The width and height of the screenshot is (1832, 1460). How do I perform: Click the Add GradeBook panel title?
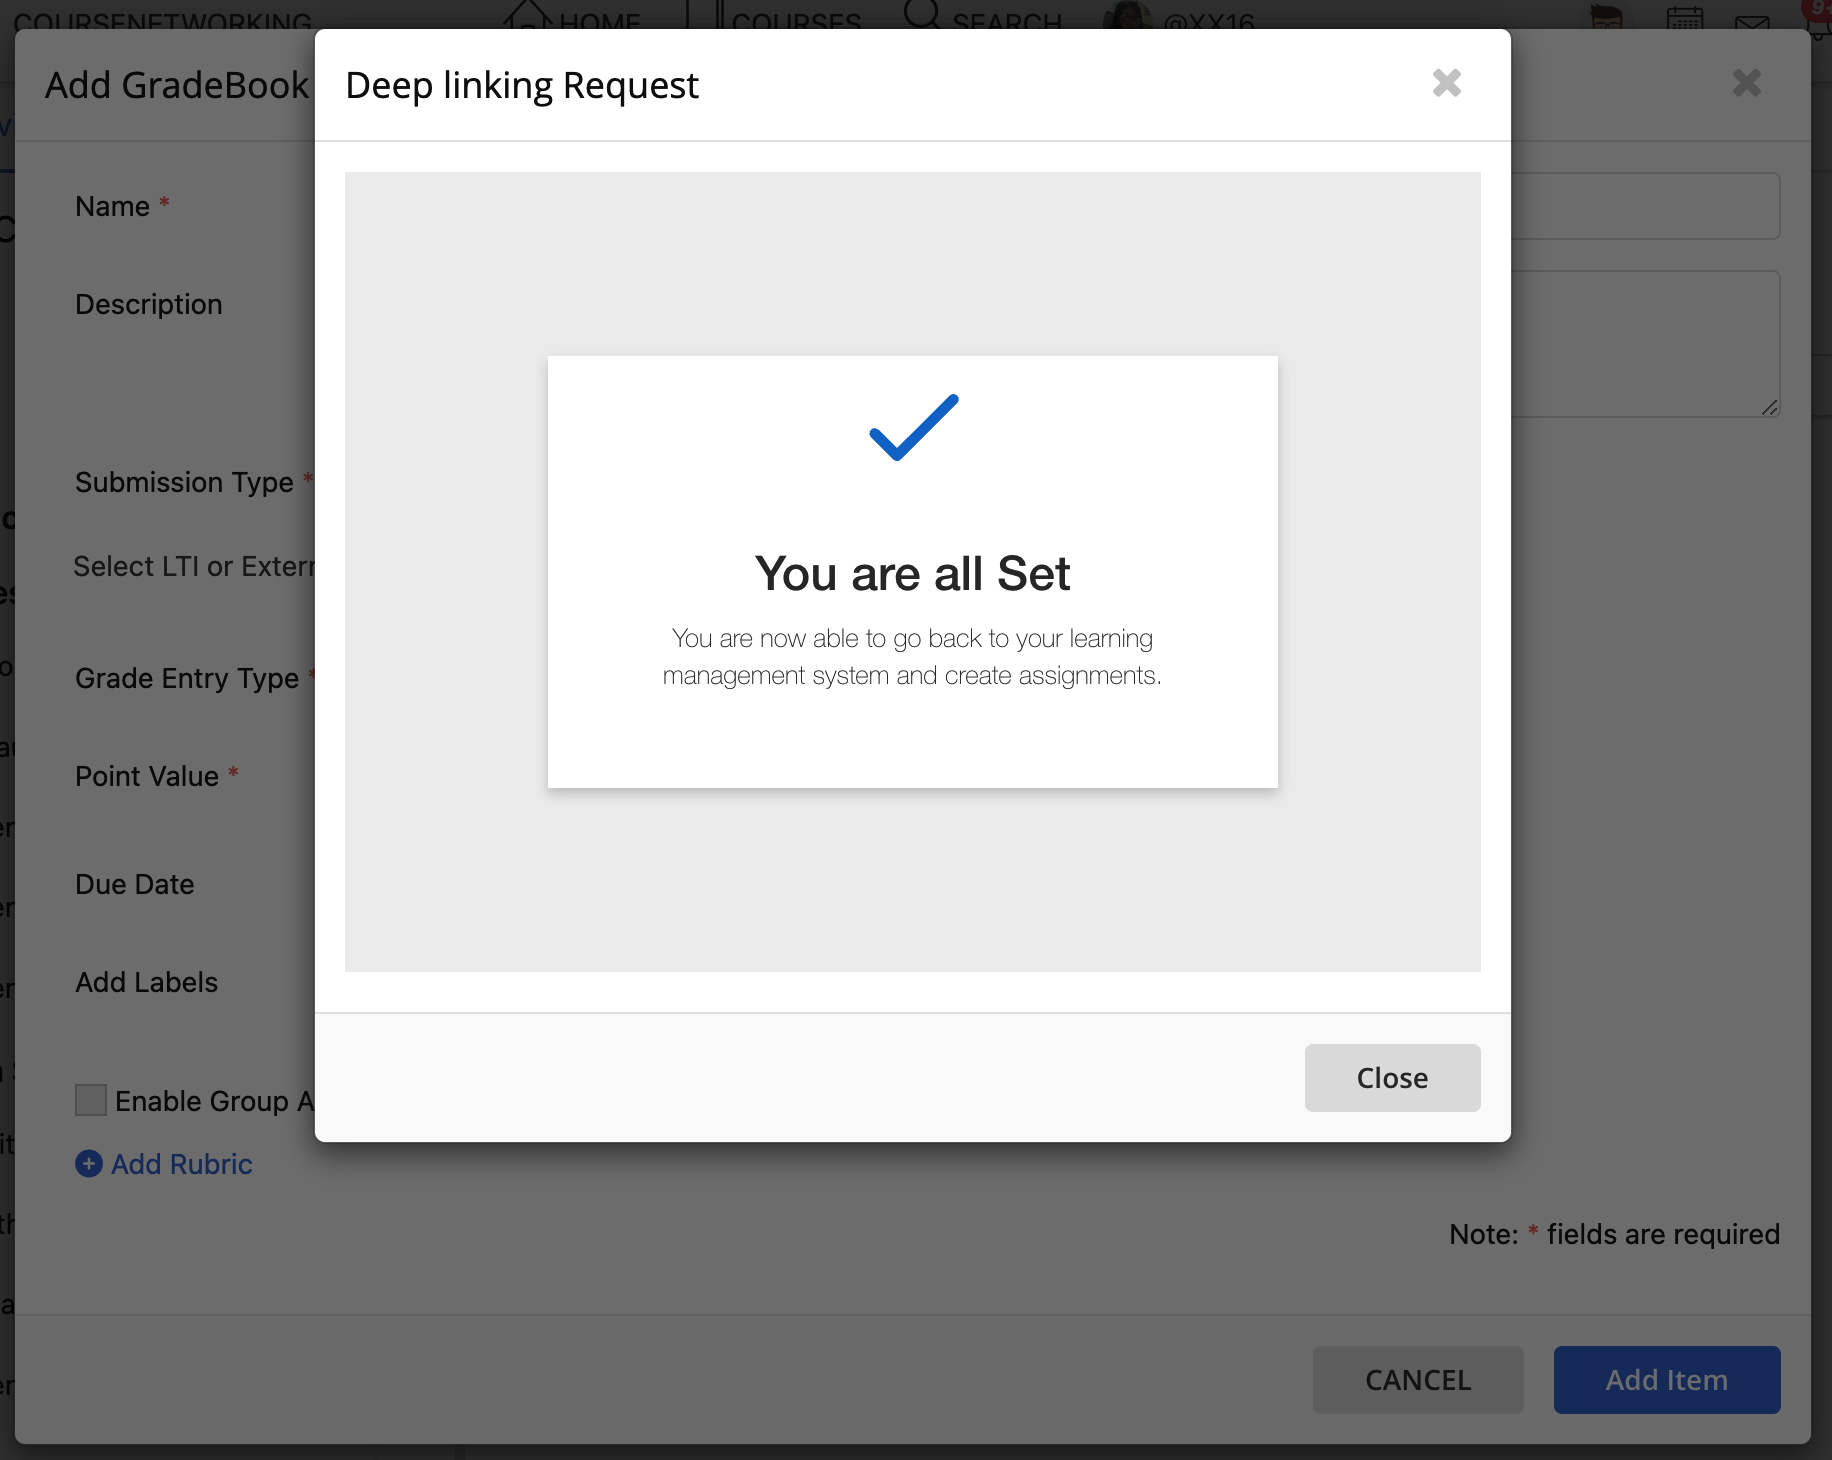[x=178, y=86]
